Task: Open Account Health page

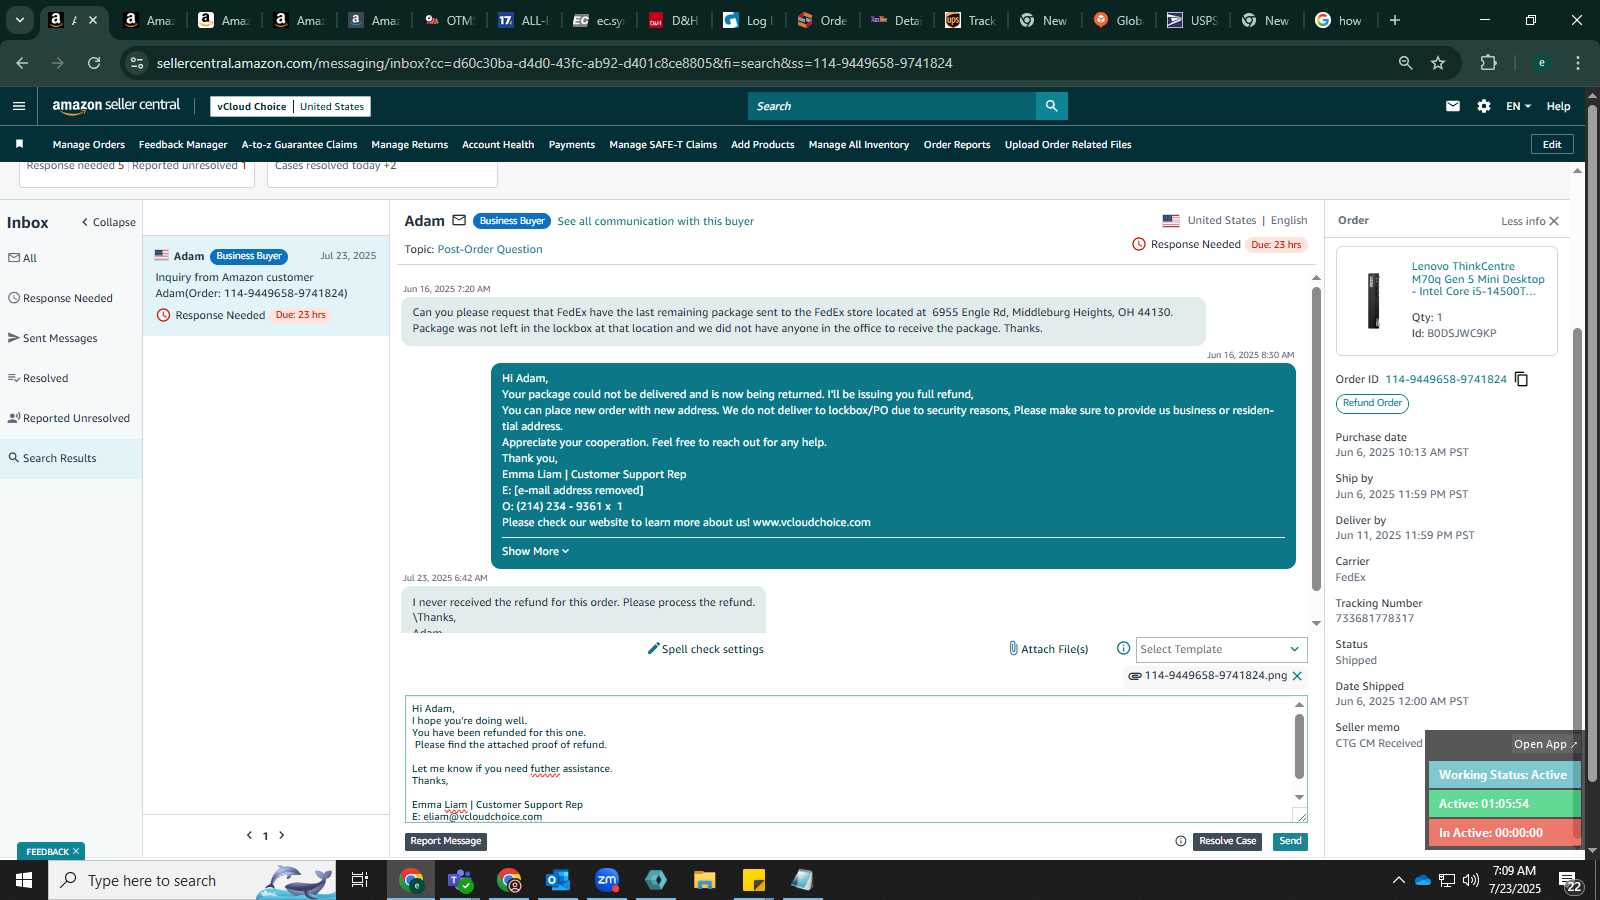Action: tap(498, 144)
